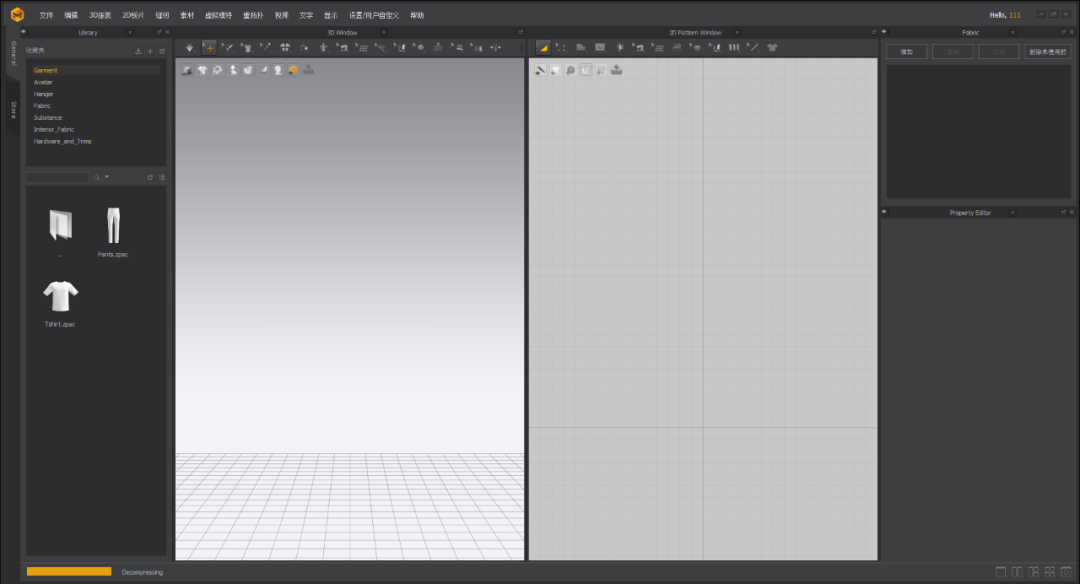Click the T-shirt icon in 2D toolbar
Image resolution: width=1080 pixels, height=584 pixels.
pyautogui.click(x=772, y=47)
